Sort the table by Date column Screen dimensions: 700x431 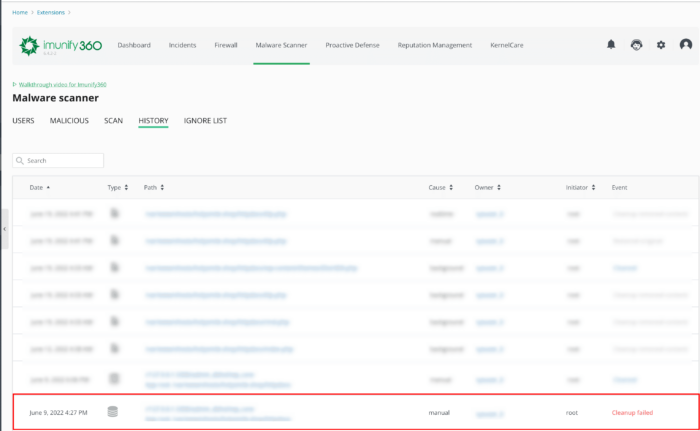[x=40, y=187]
